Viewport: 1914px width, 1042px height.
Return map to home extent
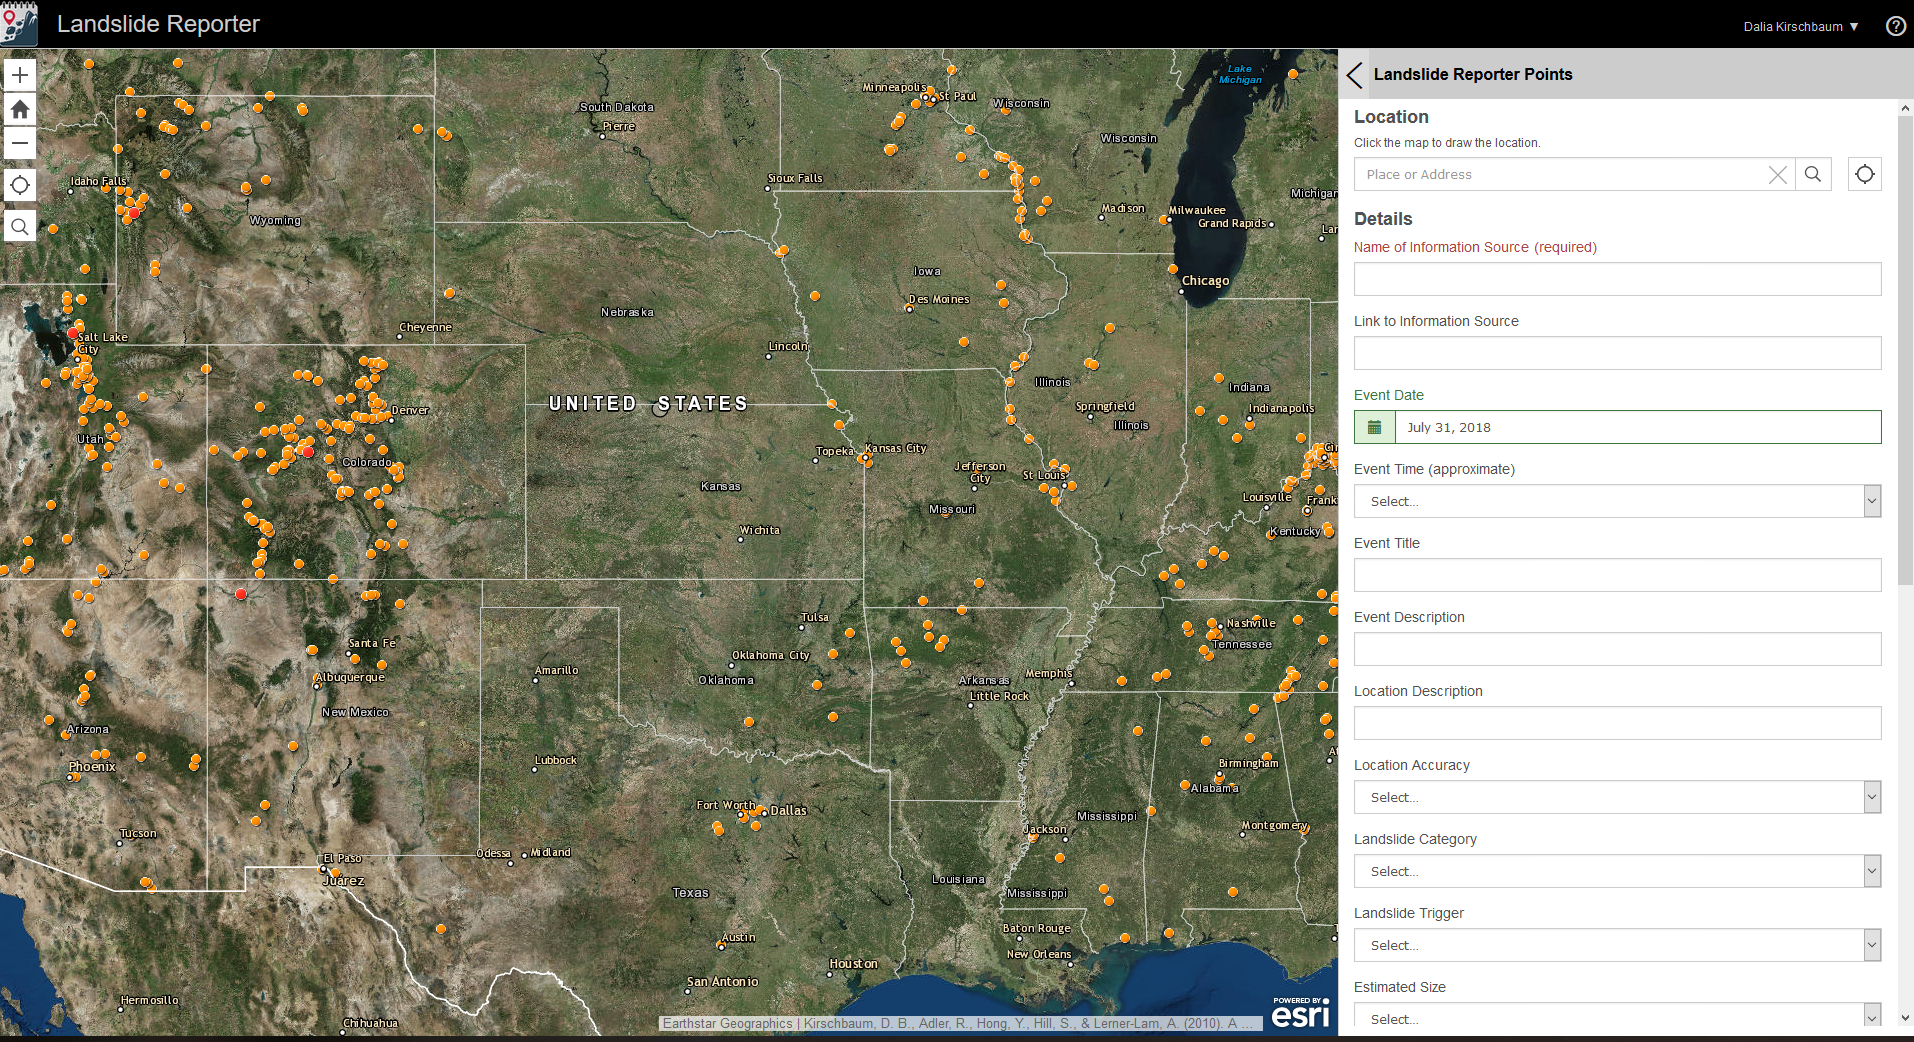[x=20, y=109]
